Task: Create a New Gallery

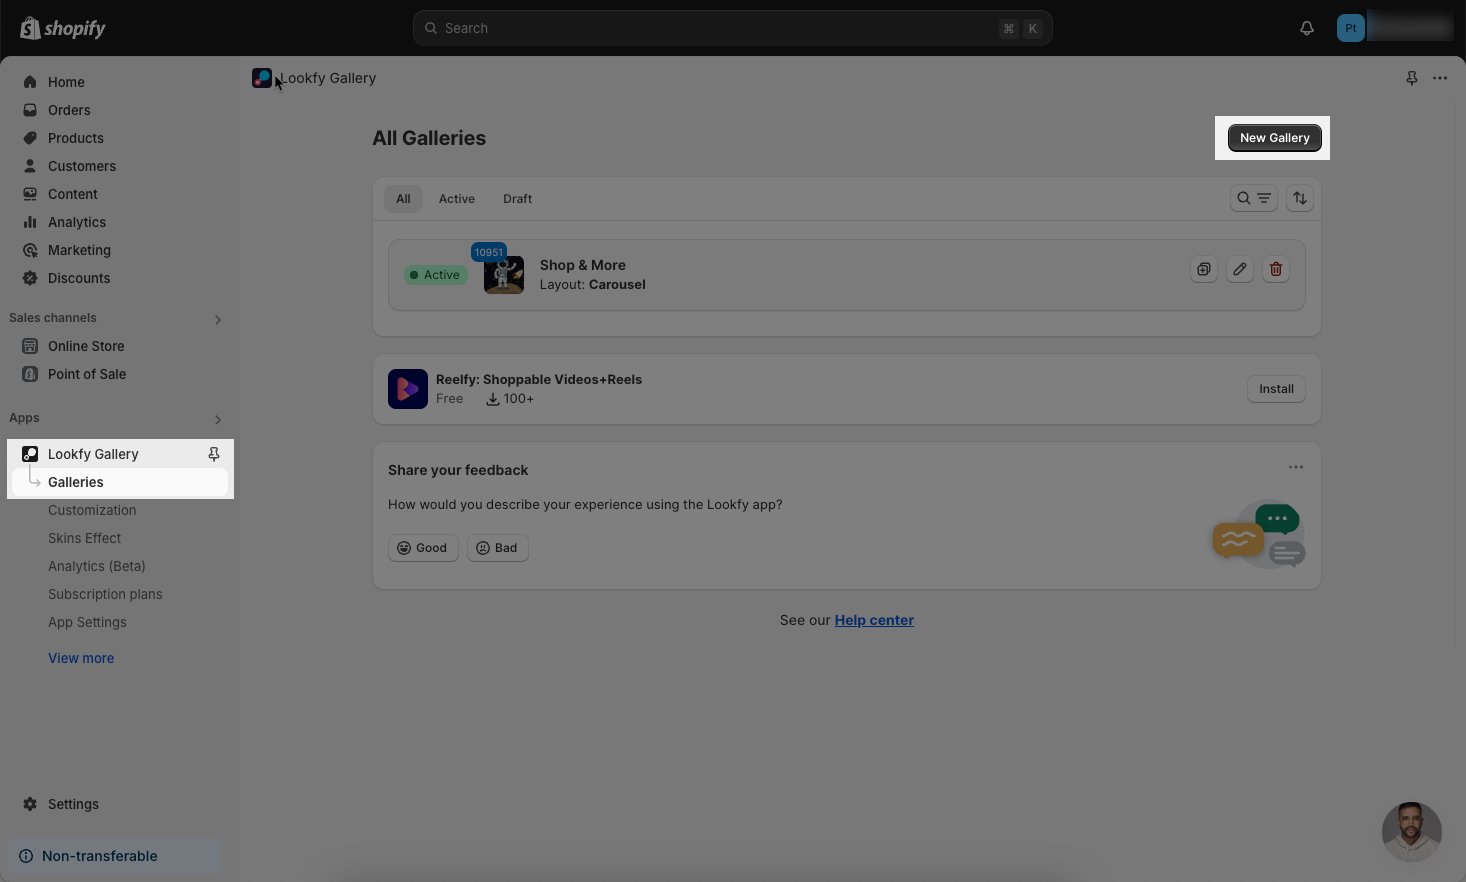Action: 1274,138
